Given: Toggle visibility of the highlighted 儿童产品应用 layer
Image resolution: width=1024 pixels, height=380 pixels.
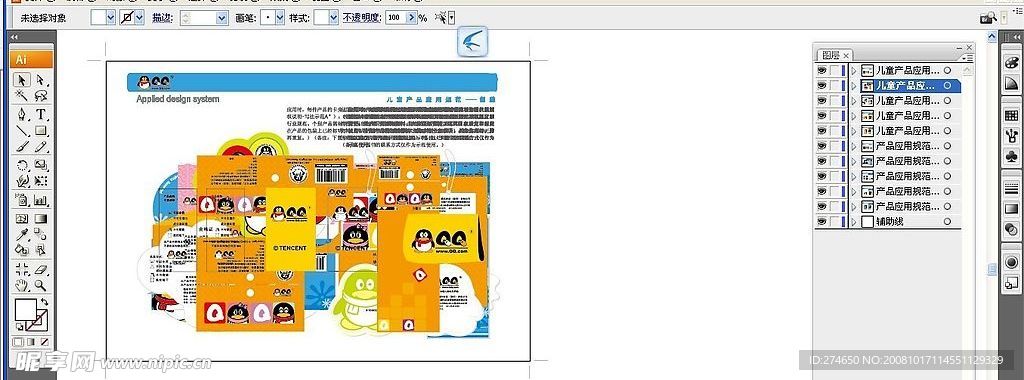Looking at the screenshot, I should [x=822, y=86].
